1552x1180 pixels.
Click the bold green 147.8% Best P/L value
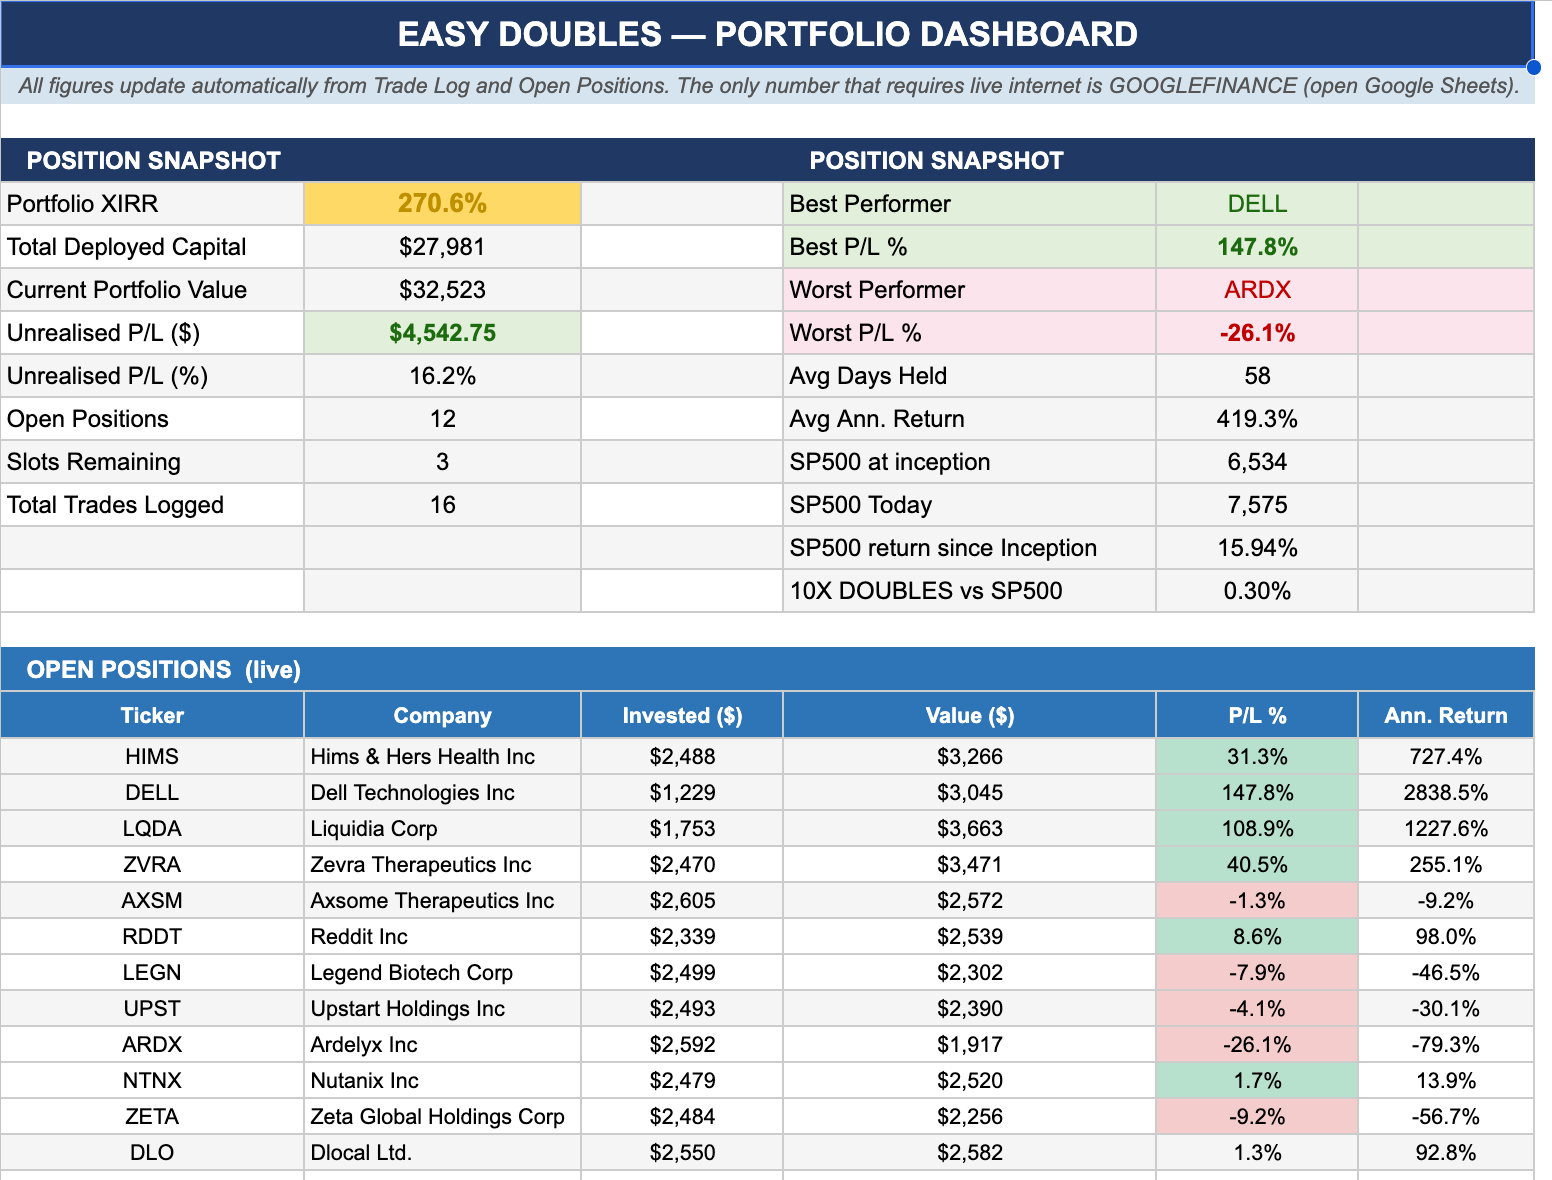(1257, 247)
